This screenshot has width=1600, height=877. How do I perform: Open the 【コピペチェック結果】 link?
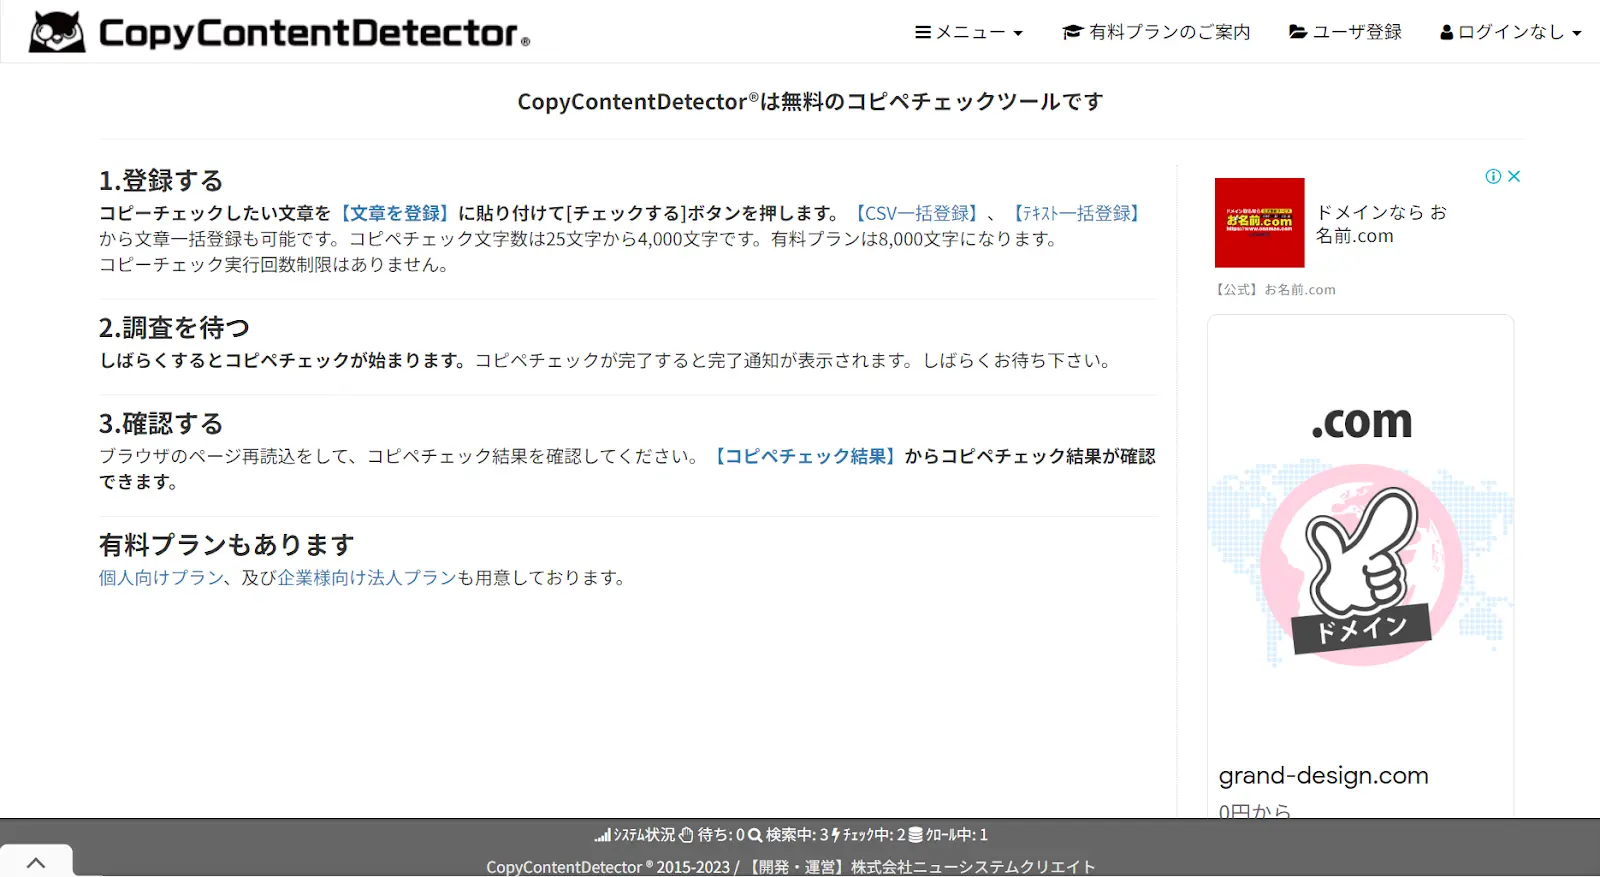[x=803, y=456]
